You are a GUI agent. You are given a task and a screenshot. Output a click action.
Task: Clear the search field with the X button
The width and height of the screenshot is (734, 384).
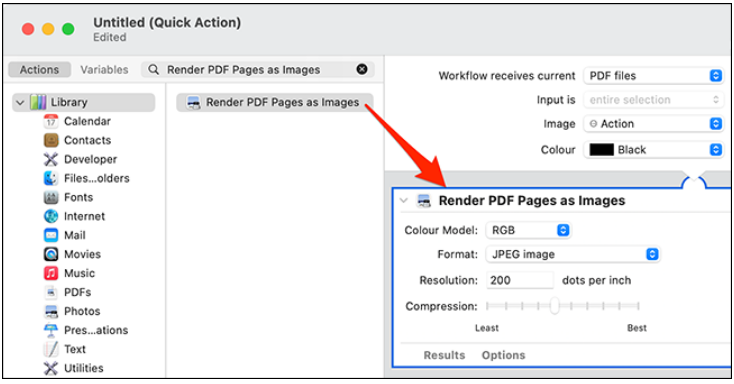pyautogui.click(x=362, y=69)
